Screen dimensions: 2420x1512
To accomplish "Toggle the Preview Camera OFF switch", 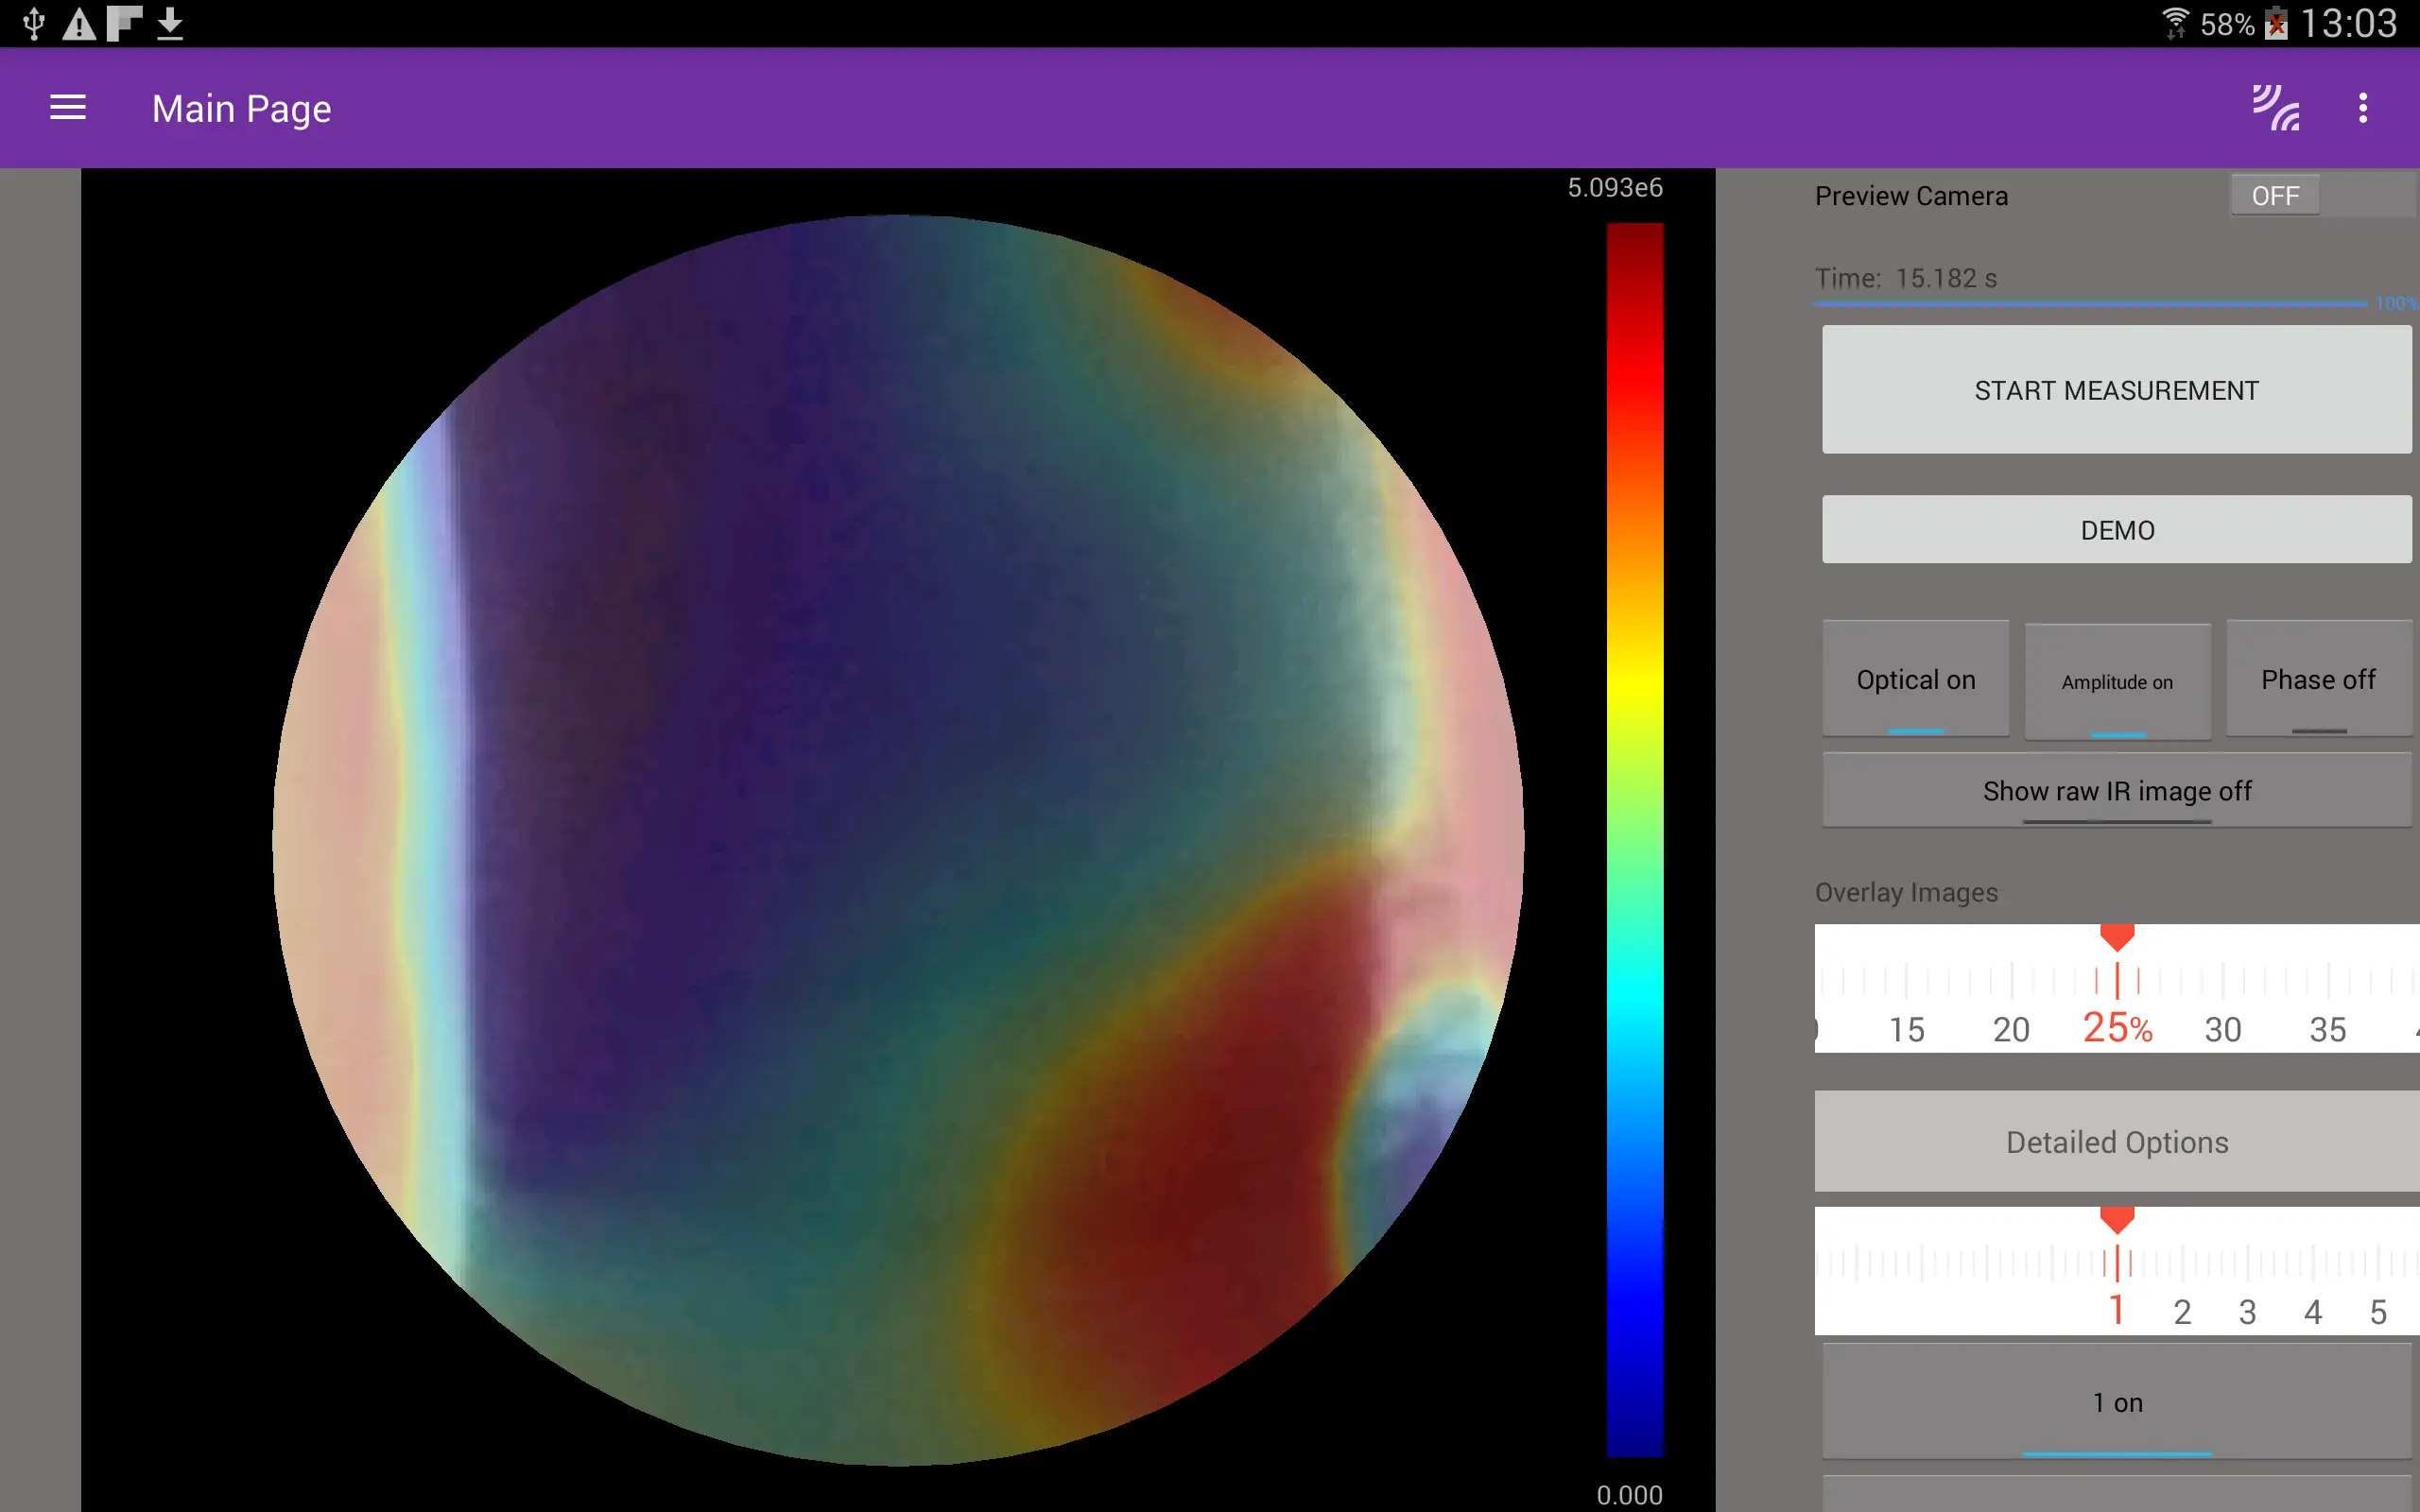I will point(2322,195).
